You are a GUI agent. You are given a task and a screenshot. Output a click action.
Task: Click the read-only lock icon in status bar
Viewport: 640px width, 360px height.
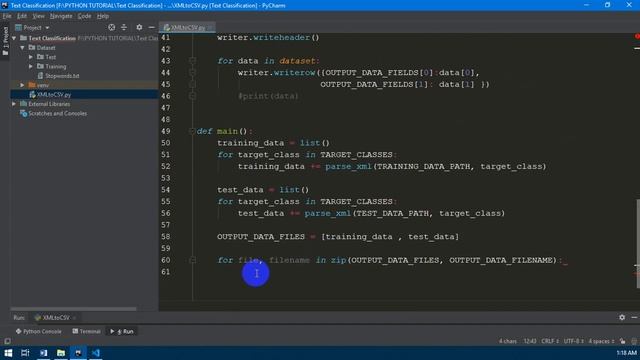click(x=622, y=341)
